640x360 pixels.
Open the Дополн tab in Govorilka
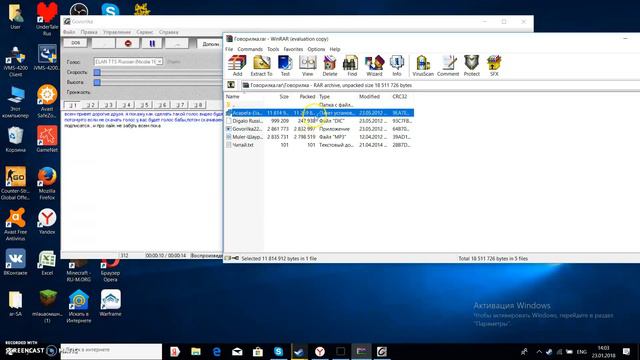coord(210,44)
